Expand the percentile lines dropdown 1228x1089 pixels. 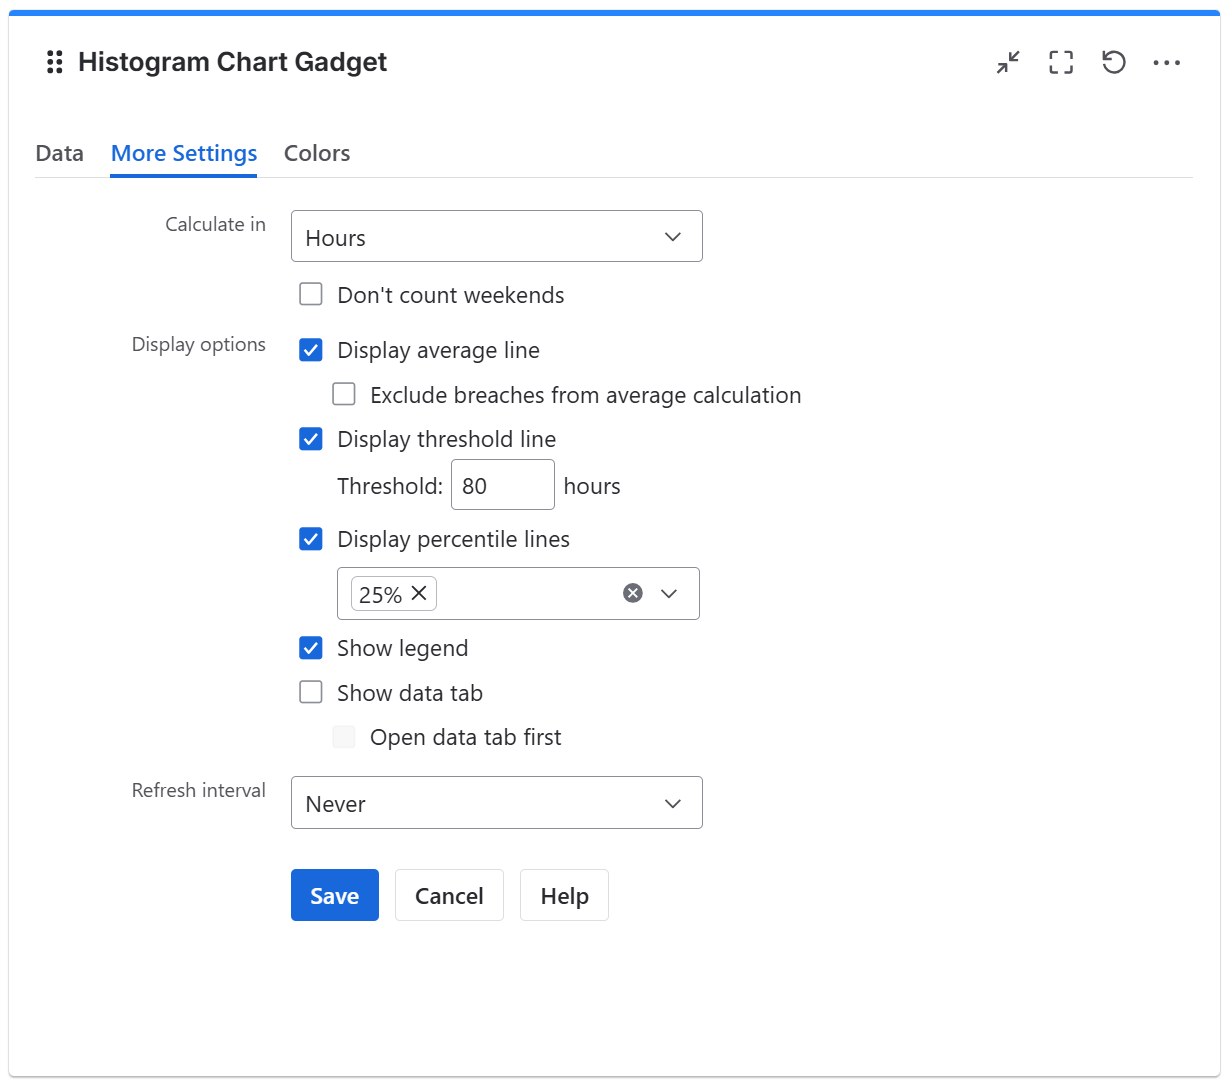tap(670, 593)
